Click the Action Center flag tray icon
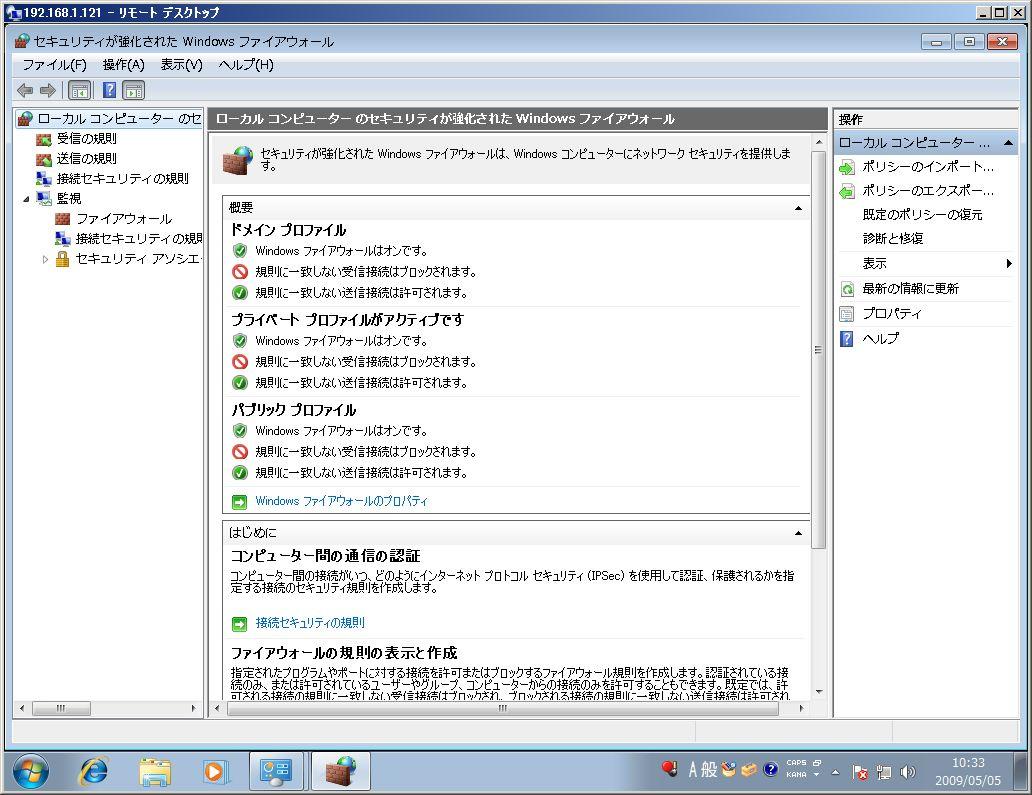The image size is (1032, 795). click(860, 771)
